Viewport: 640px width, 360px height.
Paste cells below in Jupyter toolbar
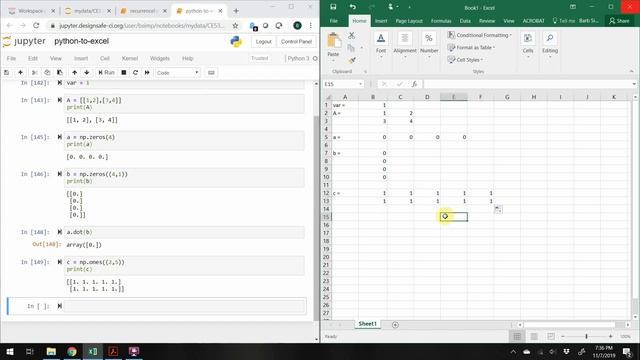point(60,73)
